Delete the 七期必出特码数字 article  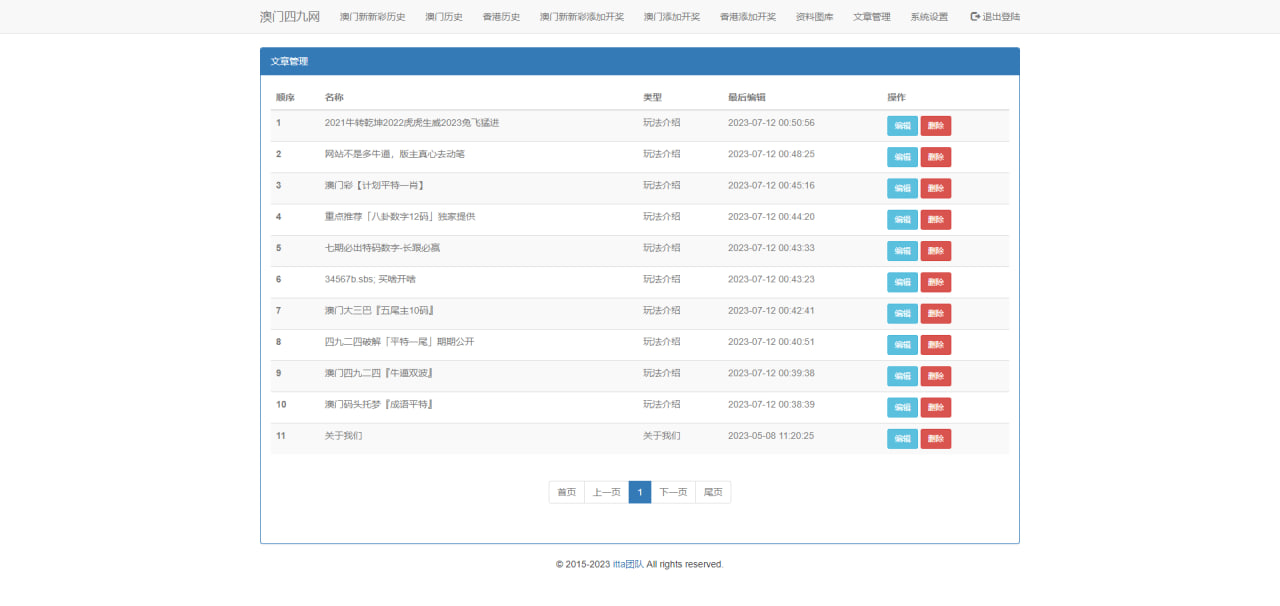[936, 251]
